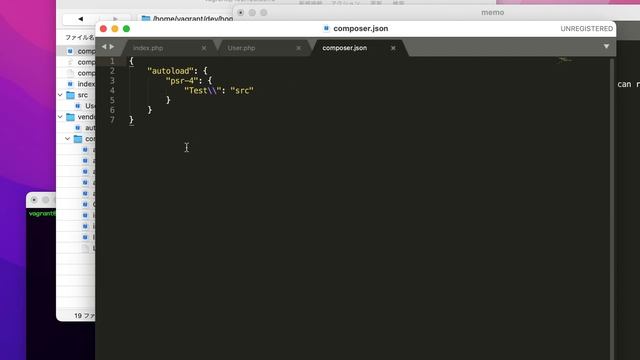
Task: Go to next tab with right arrow
Action: [112, 47]
